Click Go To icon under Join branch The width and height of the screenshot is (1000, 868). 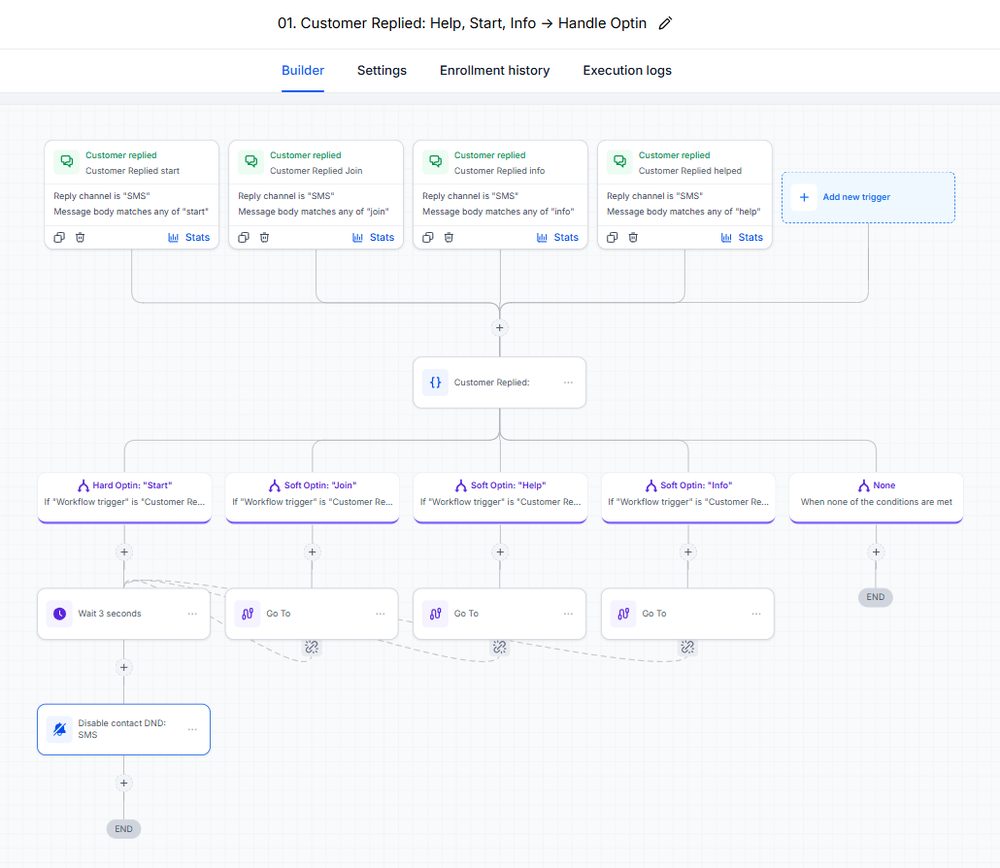pyautogui.click(x=247, y=614)
